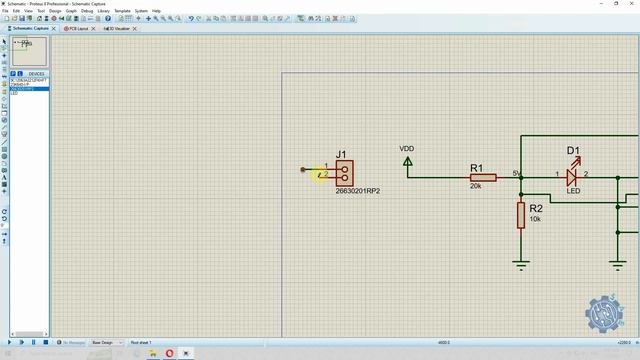Click the Rotate Clockwise icon

pos(4,212)
